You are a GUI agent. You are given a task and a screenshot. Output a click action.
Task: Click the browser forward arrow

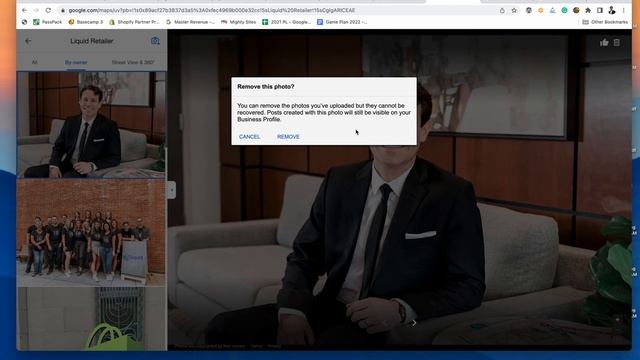coord(36,10)
